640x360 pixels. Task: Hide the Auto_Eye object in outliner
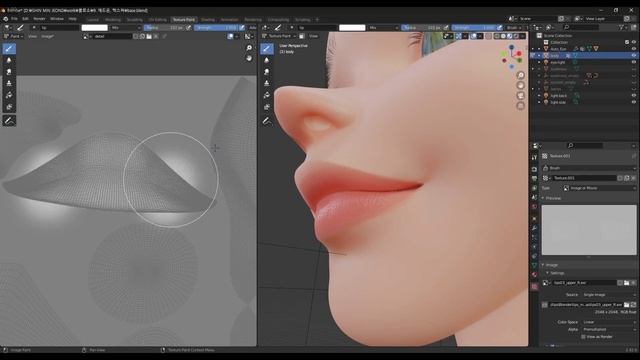[x=634, y=49]
